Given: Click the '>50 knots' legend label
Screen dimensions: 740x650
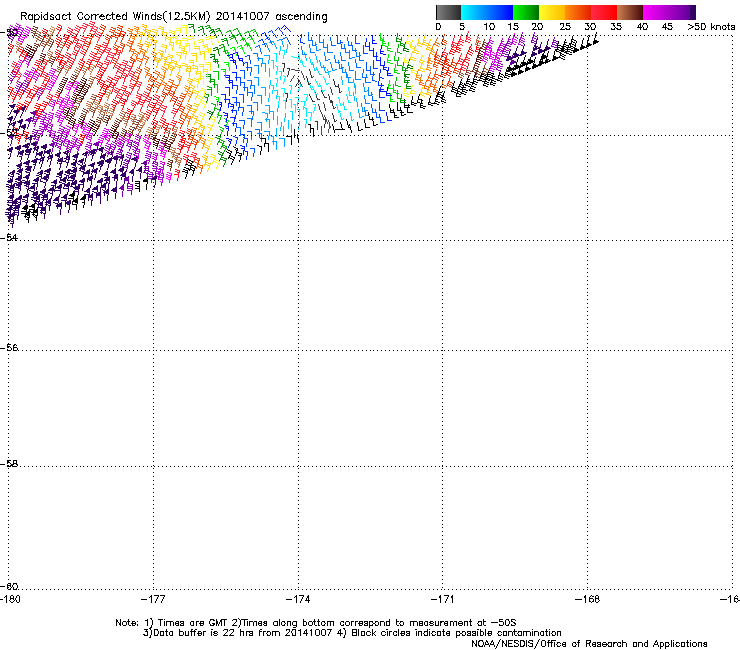Looking at the screenshot, I should pyautogui.click(x=711, y=27).
